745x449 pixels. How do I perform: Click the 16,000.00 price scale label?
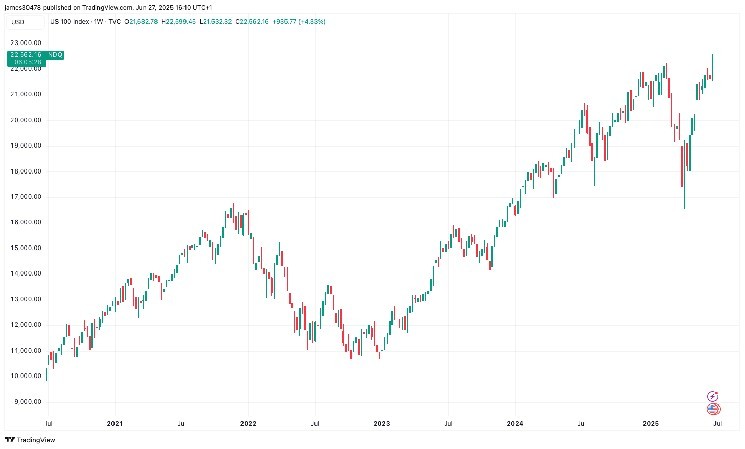23,222
